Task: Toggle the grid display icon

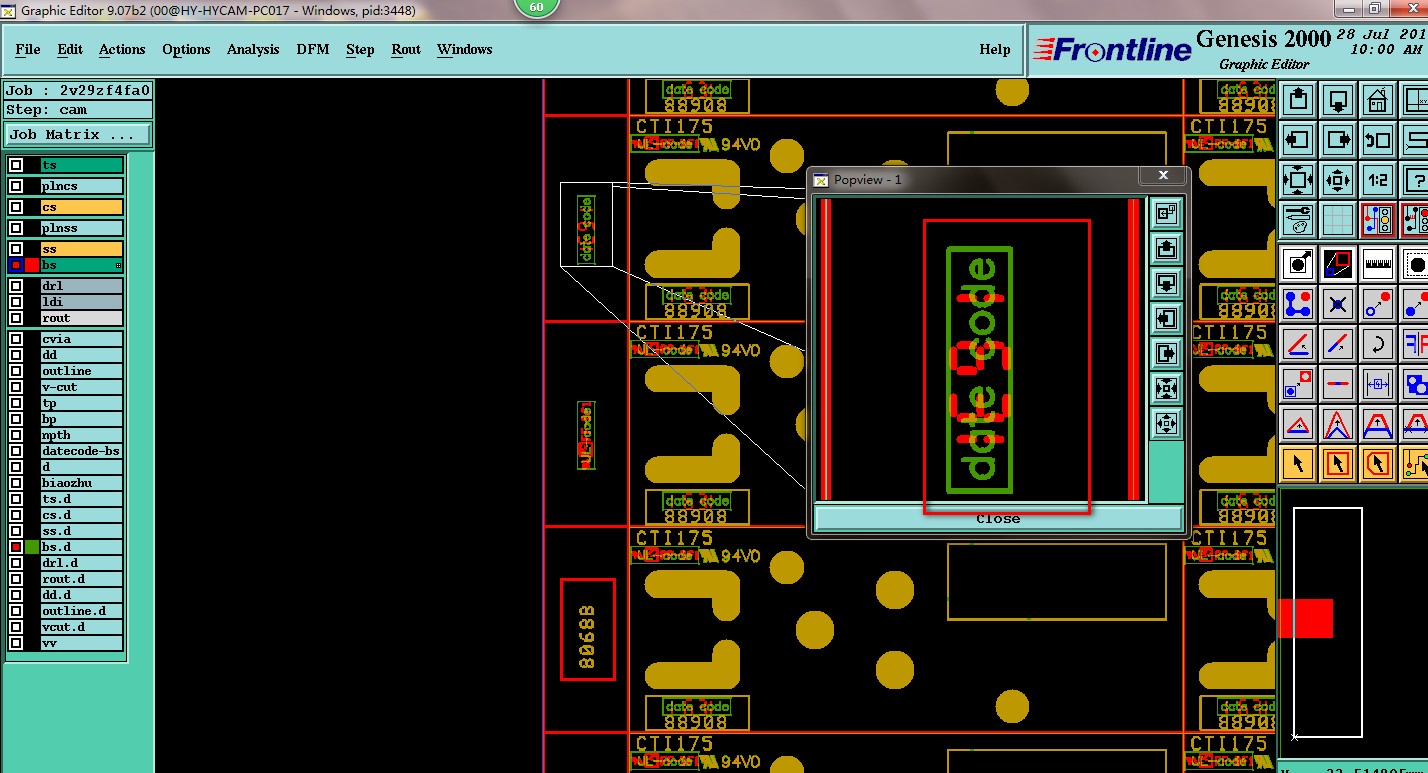Action: pos(1338,220)
